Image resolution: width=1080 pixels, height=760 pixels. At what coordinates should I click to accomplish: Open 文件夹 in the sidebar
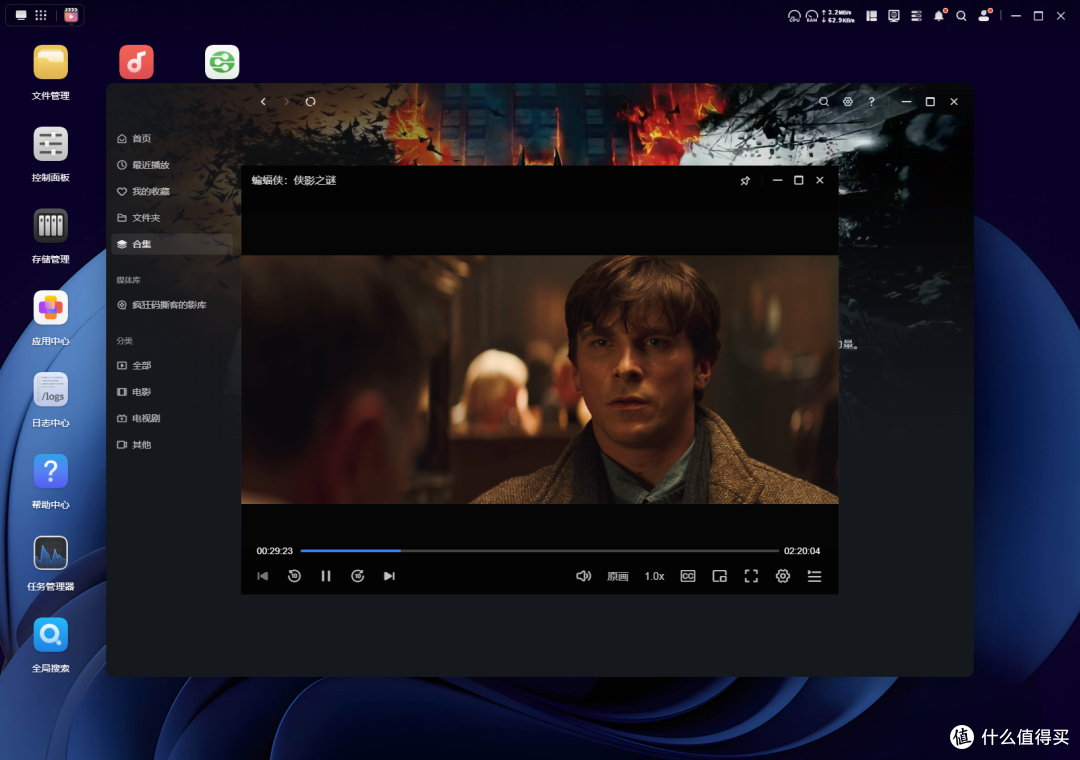click(x=172, y=218)
